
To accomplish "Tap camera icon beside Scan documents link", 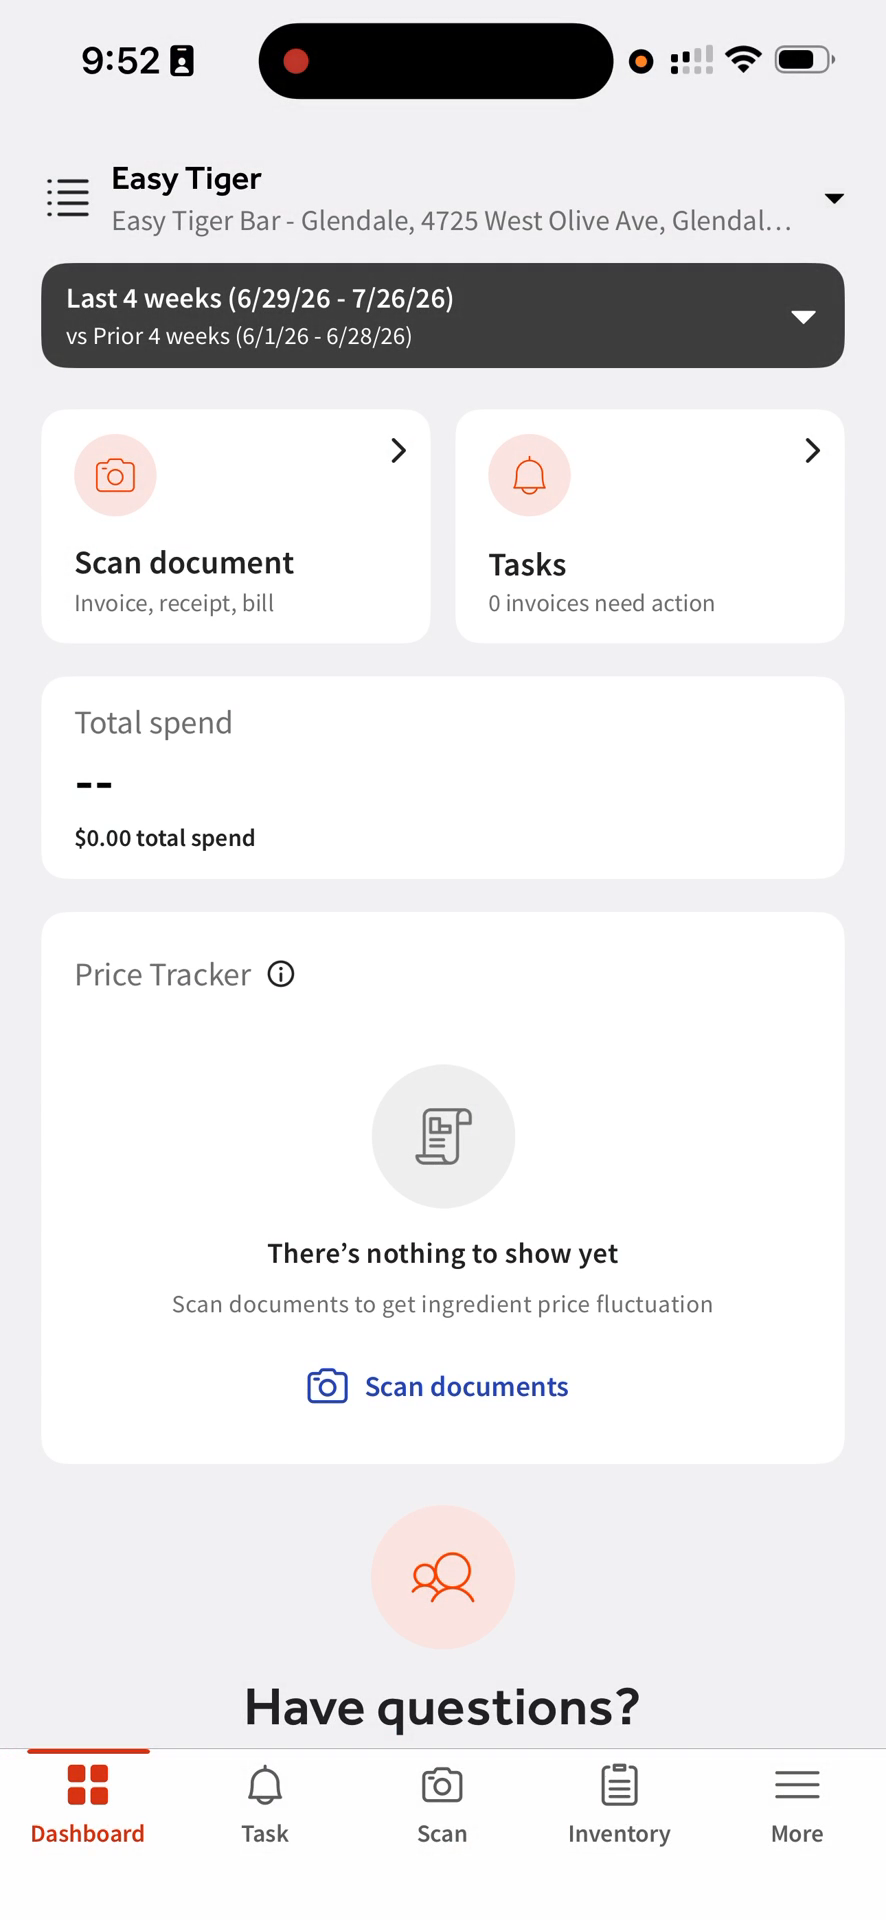I will pyautogui.click(x=327, y=1386).
